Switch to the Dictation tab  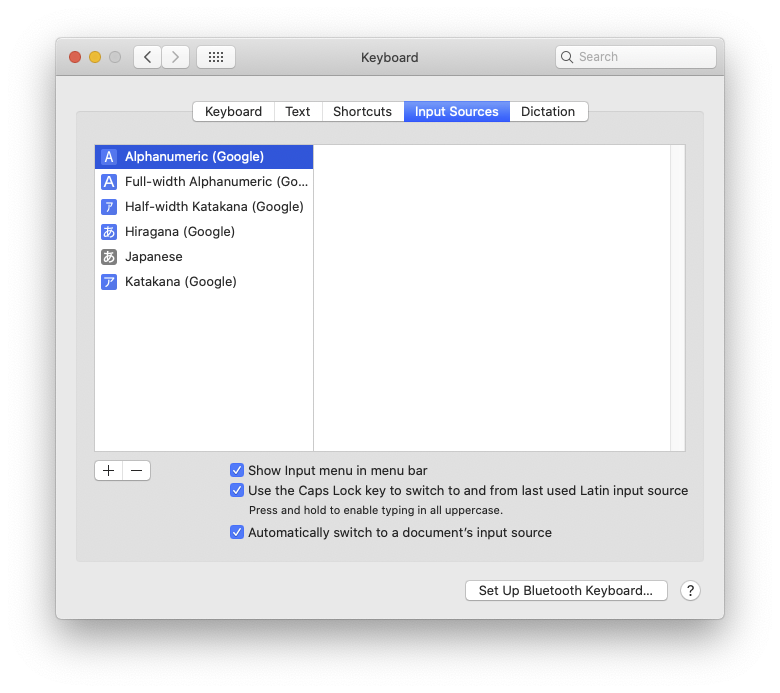click(x=548, y=112)
